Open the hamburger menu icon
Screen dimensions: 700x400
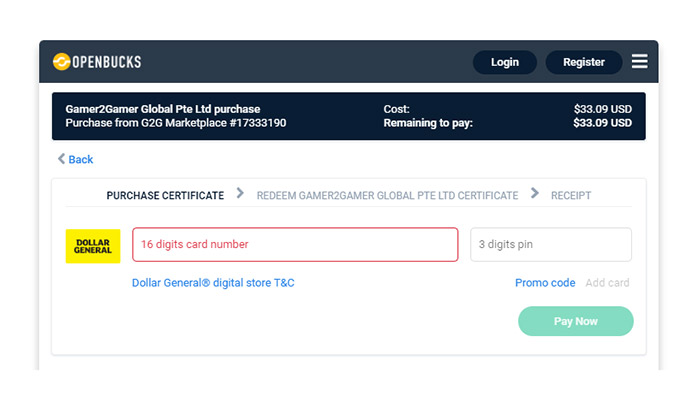click(639, 62)
